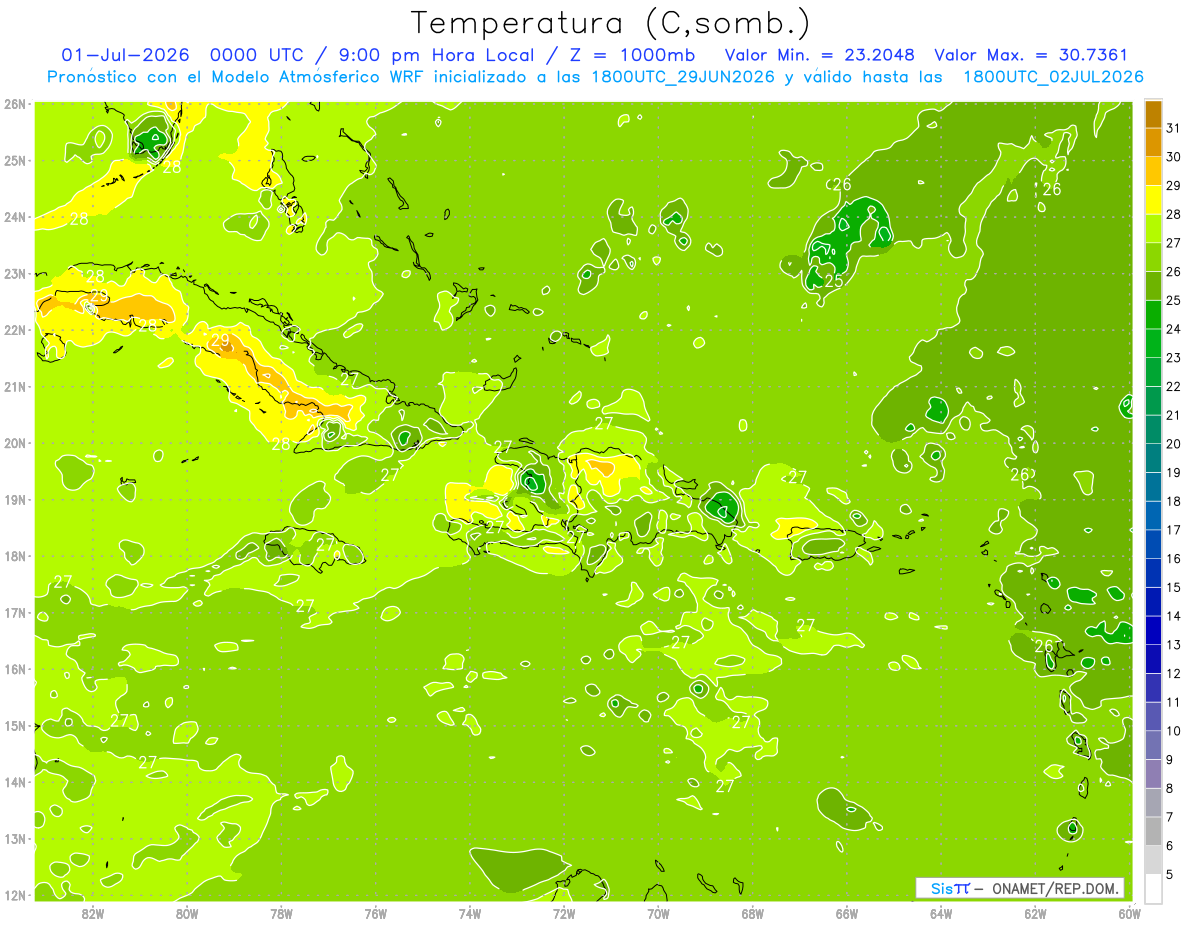Click the legend value '5'
This screenshot has height=927, width=1200.
coord(1170,874)
